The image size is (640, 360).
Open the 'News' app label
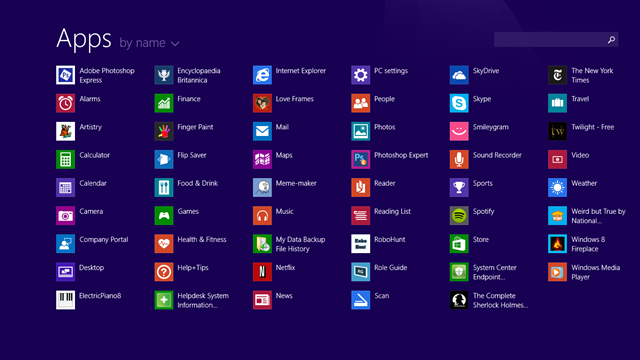coord(284,296)
